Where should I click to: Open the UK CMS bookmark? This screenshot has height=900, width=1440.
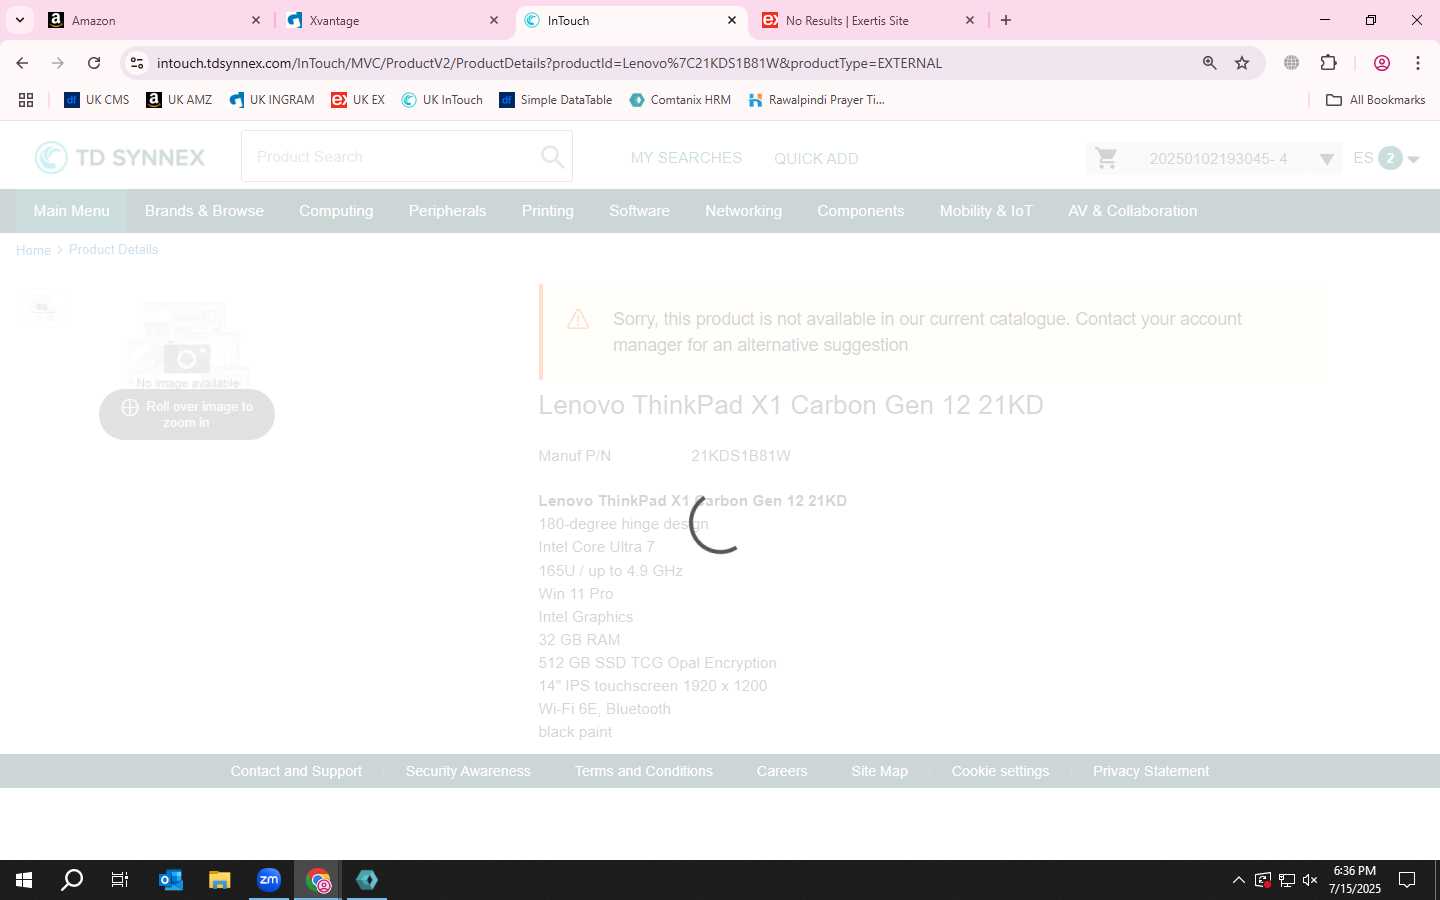97,100
